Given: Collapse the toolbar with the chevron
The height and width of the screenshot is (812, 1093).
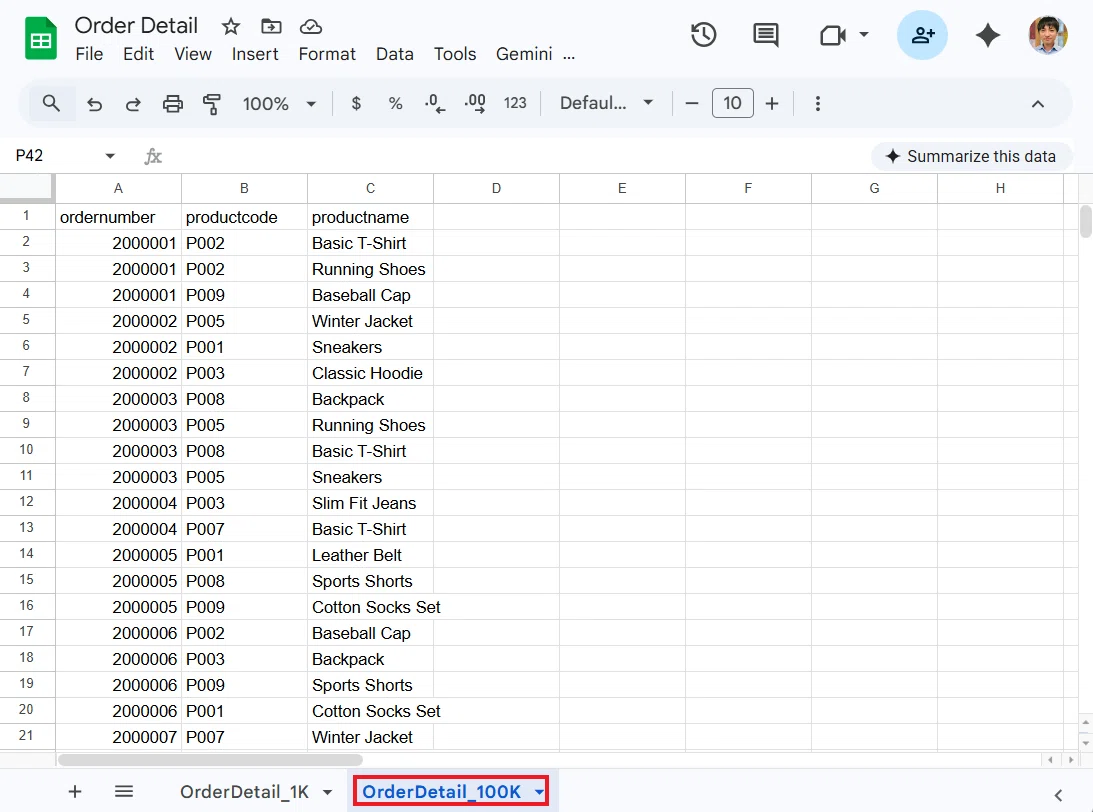Looking at the screenshot, I should click(x=1038, y=104).
